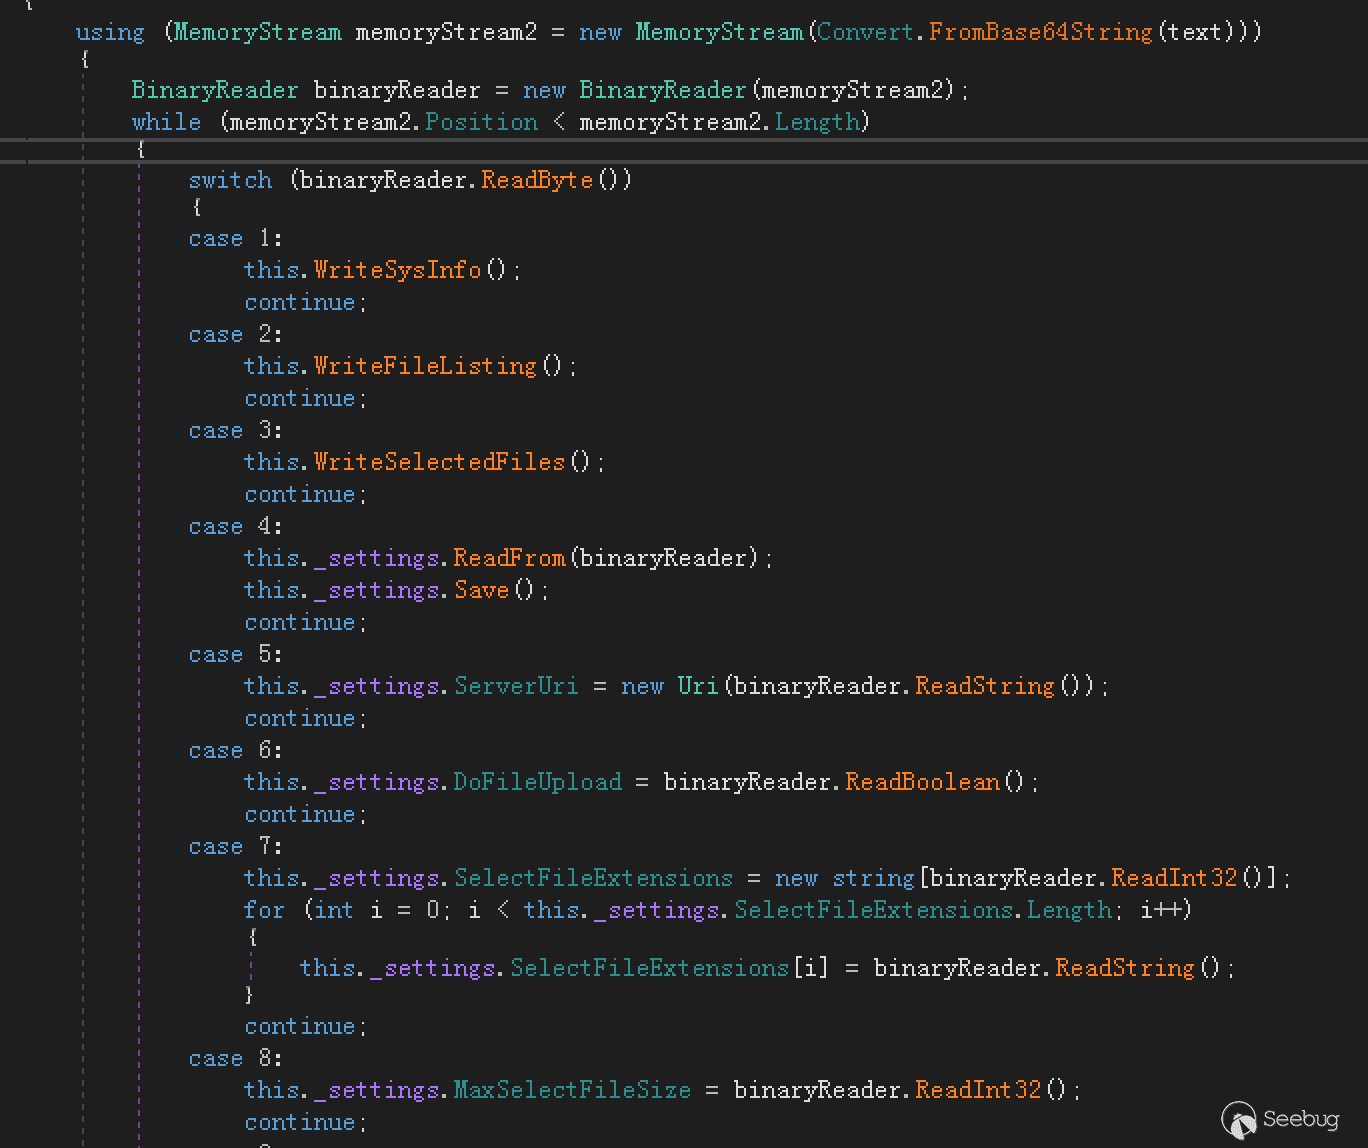Viewport: 1368px width, 1148px height.
Task: Click the '_settings' field on the ReadFrom line
Action: click(377, 558)
